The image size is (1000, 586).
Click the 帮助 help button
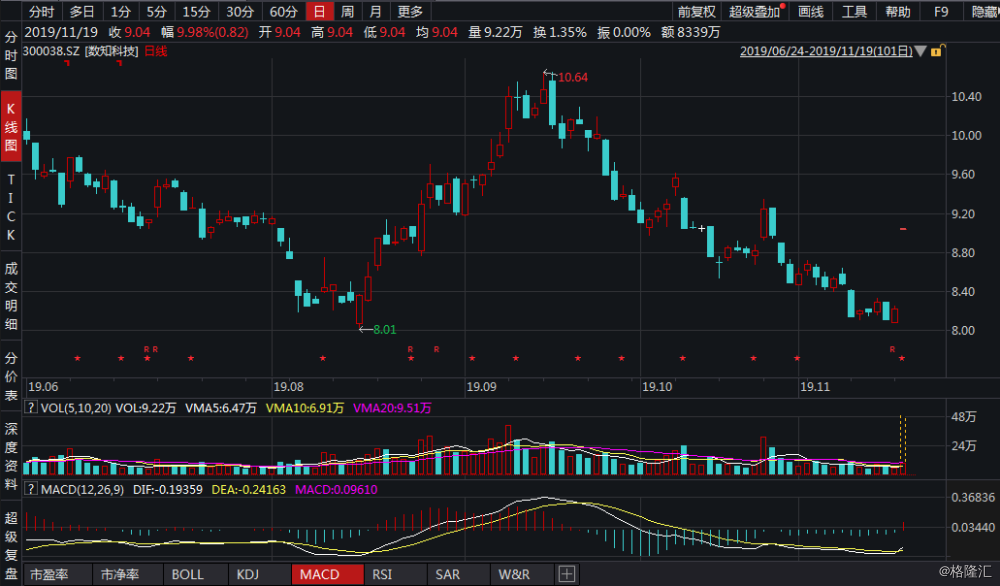tap(897, 11)
